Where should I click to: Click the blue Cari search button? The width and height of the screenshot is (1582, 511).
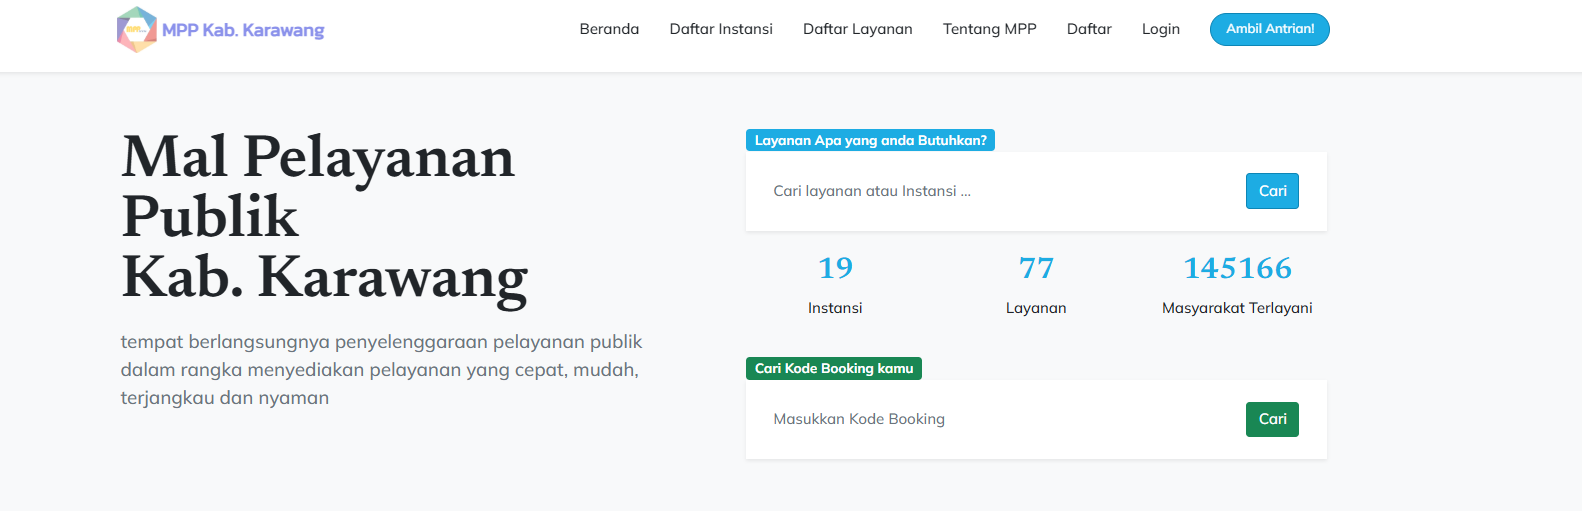pyautogui.click(x=1272, y=191)
